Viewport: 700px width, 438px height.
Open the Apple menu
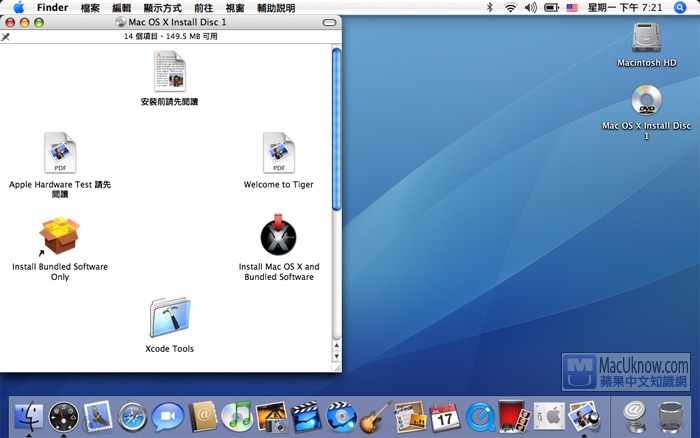[x=19, y=8]
